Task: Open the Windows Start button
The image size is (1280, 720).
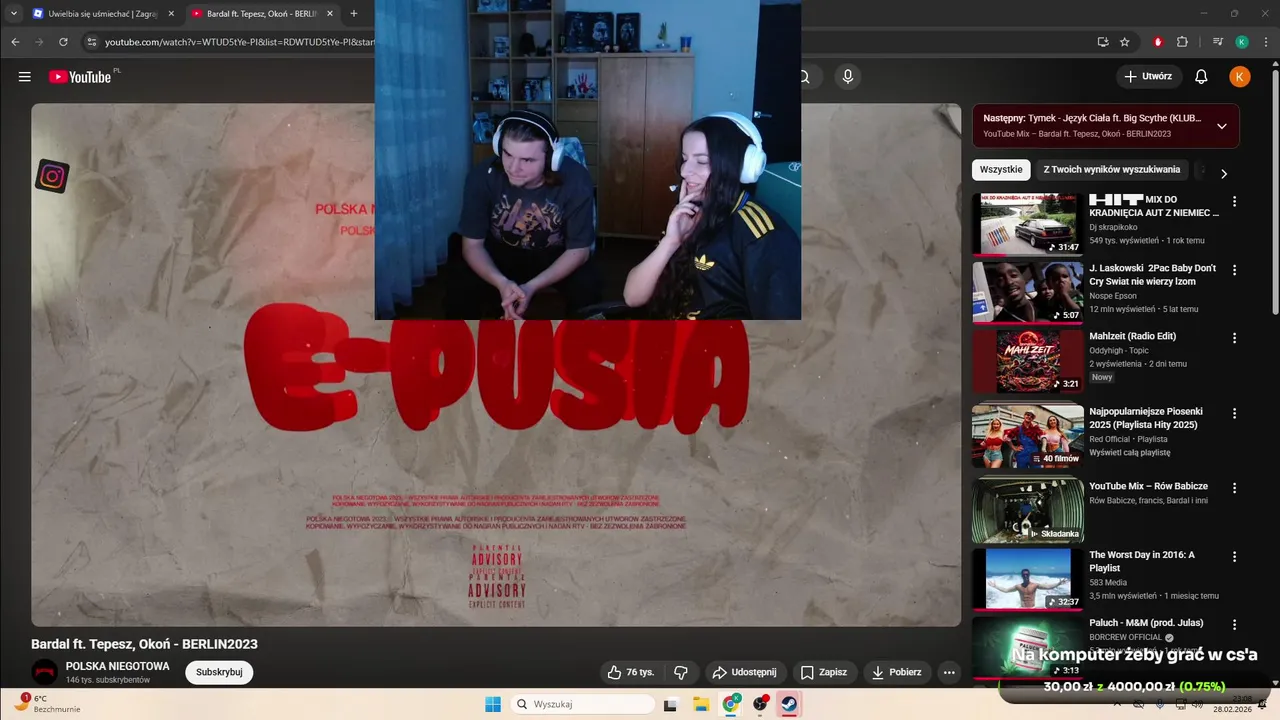Action: tap(493, 704)
